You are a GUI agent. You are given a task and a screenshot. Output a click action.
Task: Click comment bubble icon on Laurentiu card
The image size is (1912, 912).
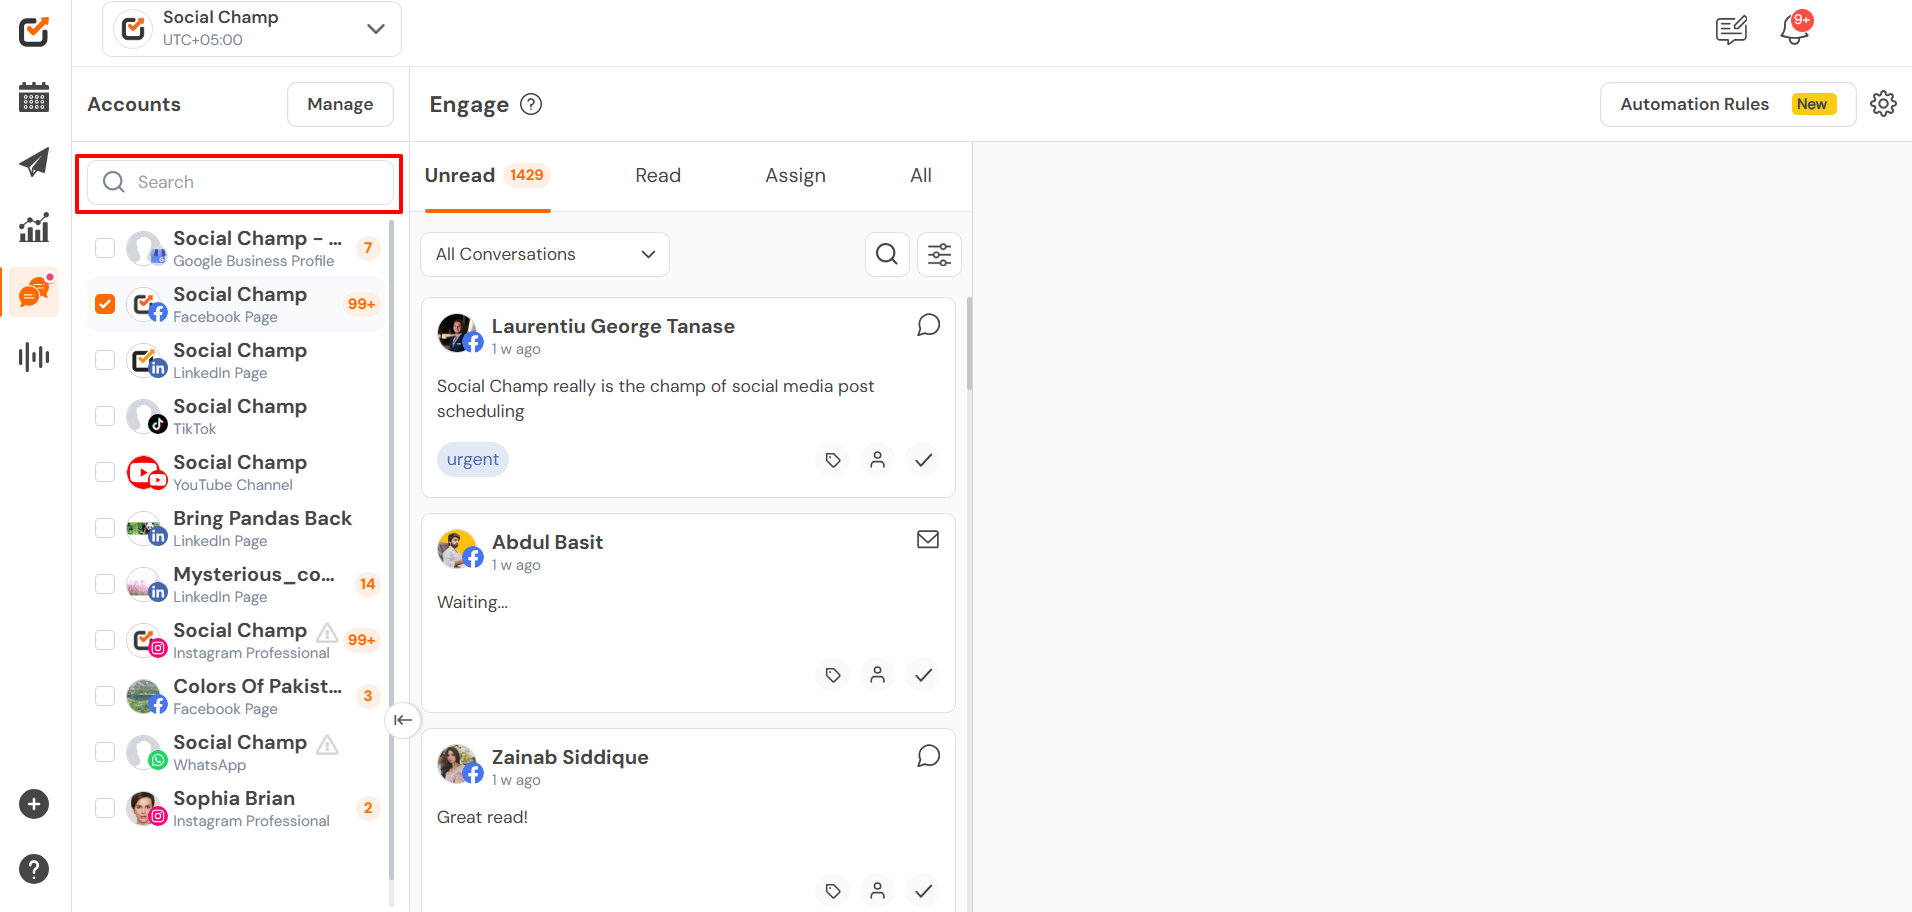click(x=928, y=325)
